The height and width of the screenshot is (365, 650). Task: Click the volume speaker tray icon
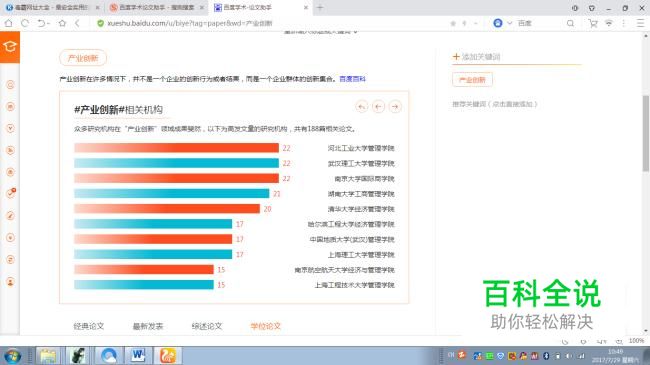569,356
